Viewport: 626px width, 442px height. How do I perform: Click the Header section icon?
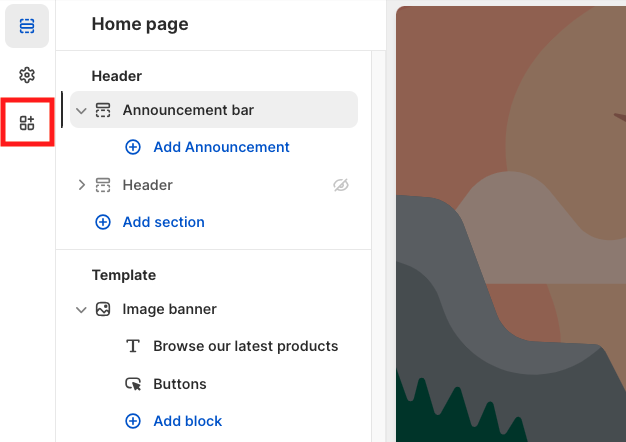pyautogui.click(x=103, y=185)
